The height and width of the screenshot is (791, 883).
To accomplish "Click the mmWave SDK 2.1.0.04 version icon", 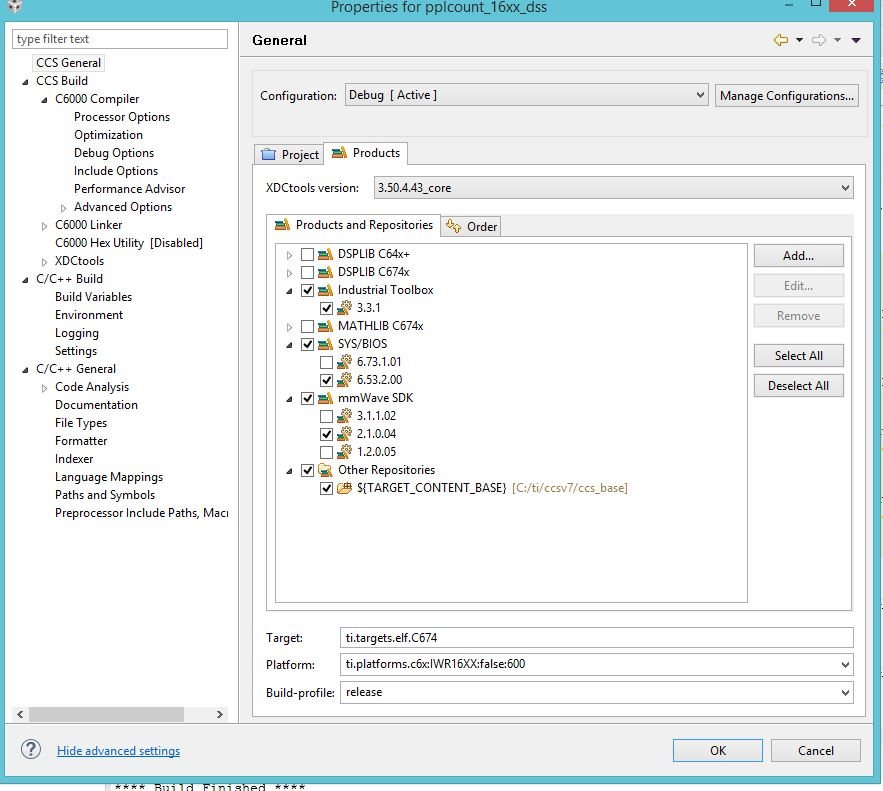I will (x=344, y=434).
